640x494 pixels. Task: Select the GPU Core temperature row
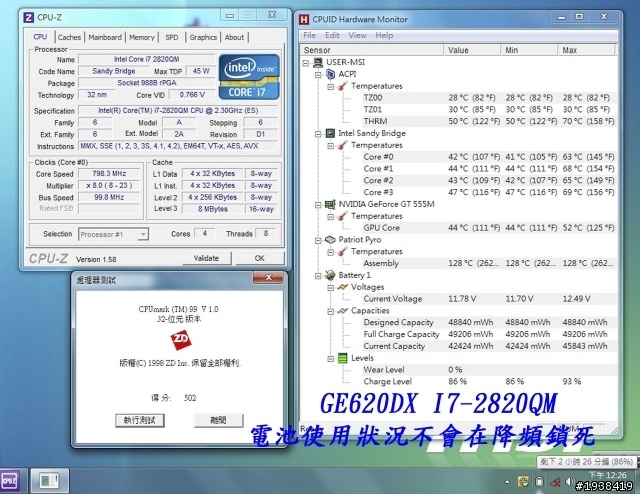[x=489, y=228]
